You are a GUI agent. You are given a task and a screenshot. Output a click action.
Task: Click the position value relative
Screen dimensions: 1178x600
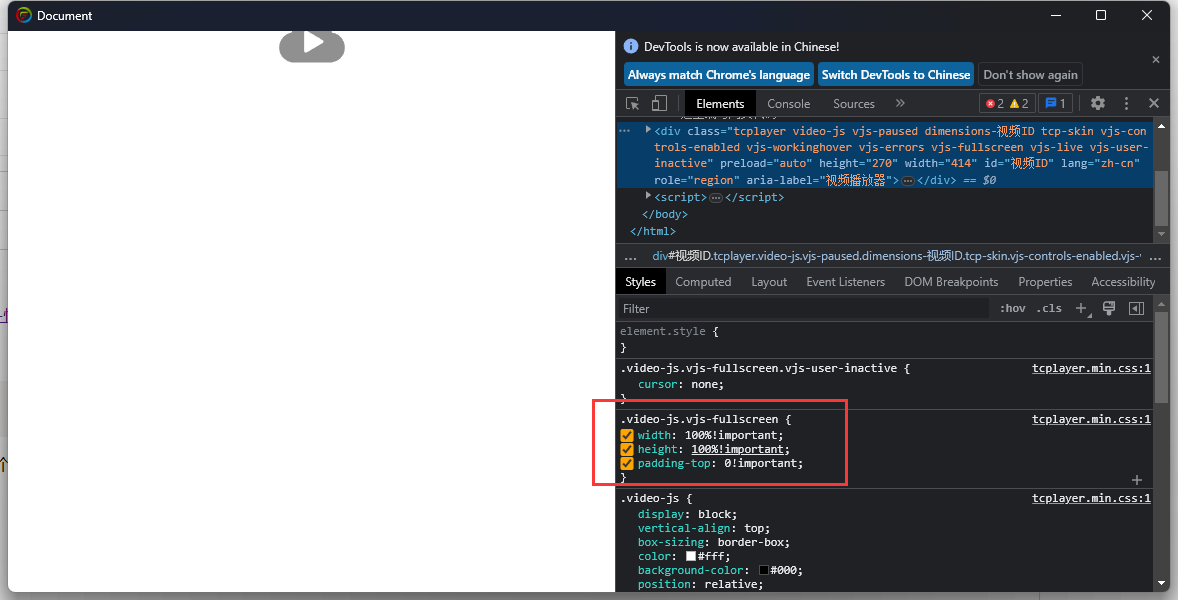[731, 584]
